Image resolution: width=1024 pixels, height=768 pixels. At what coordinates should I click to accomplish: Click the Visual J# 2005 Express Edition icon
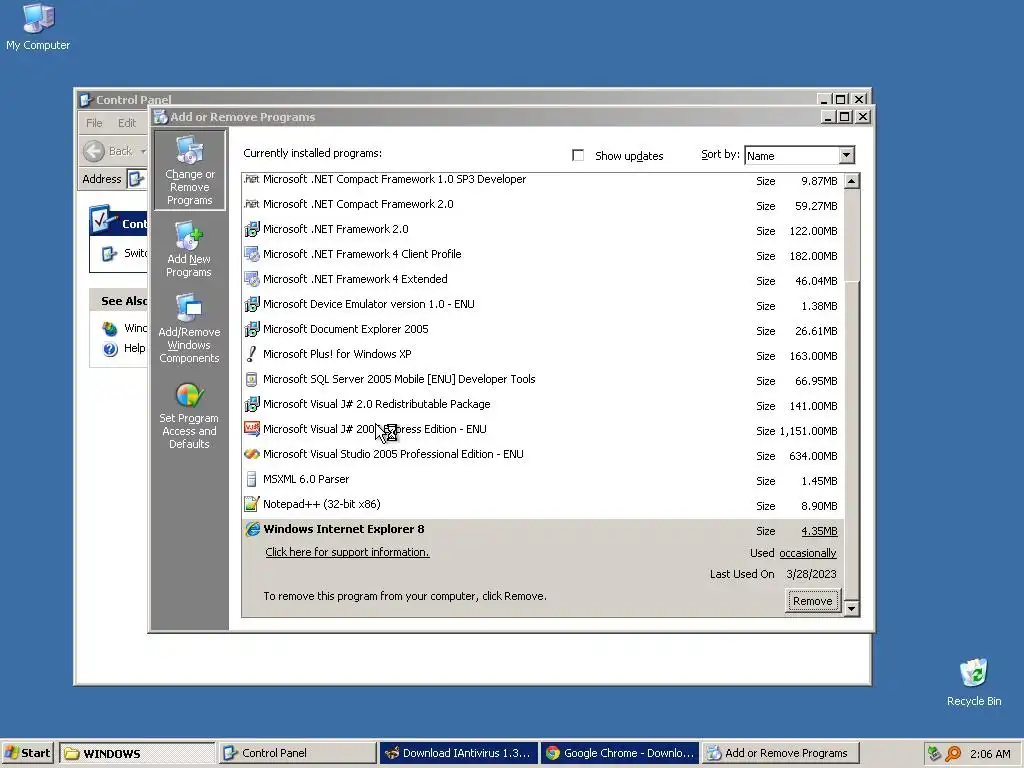251,429
